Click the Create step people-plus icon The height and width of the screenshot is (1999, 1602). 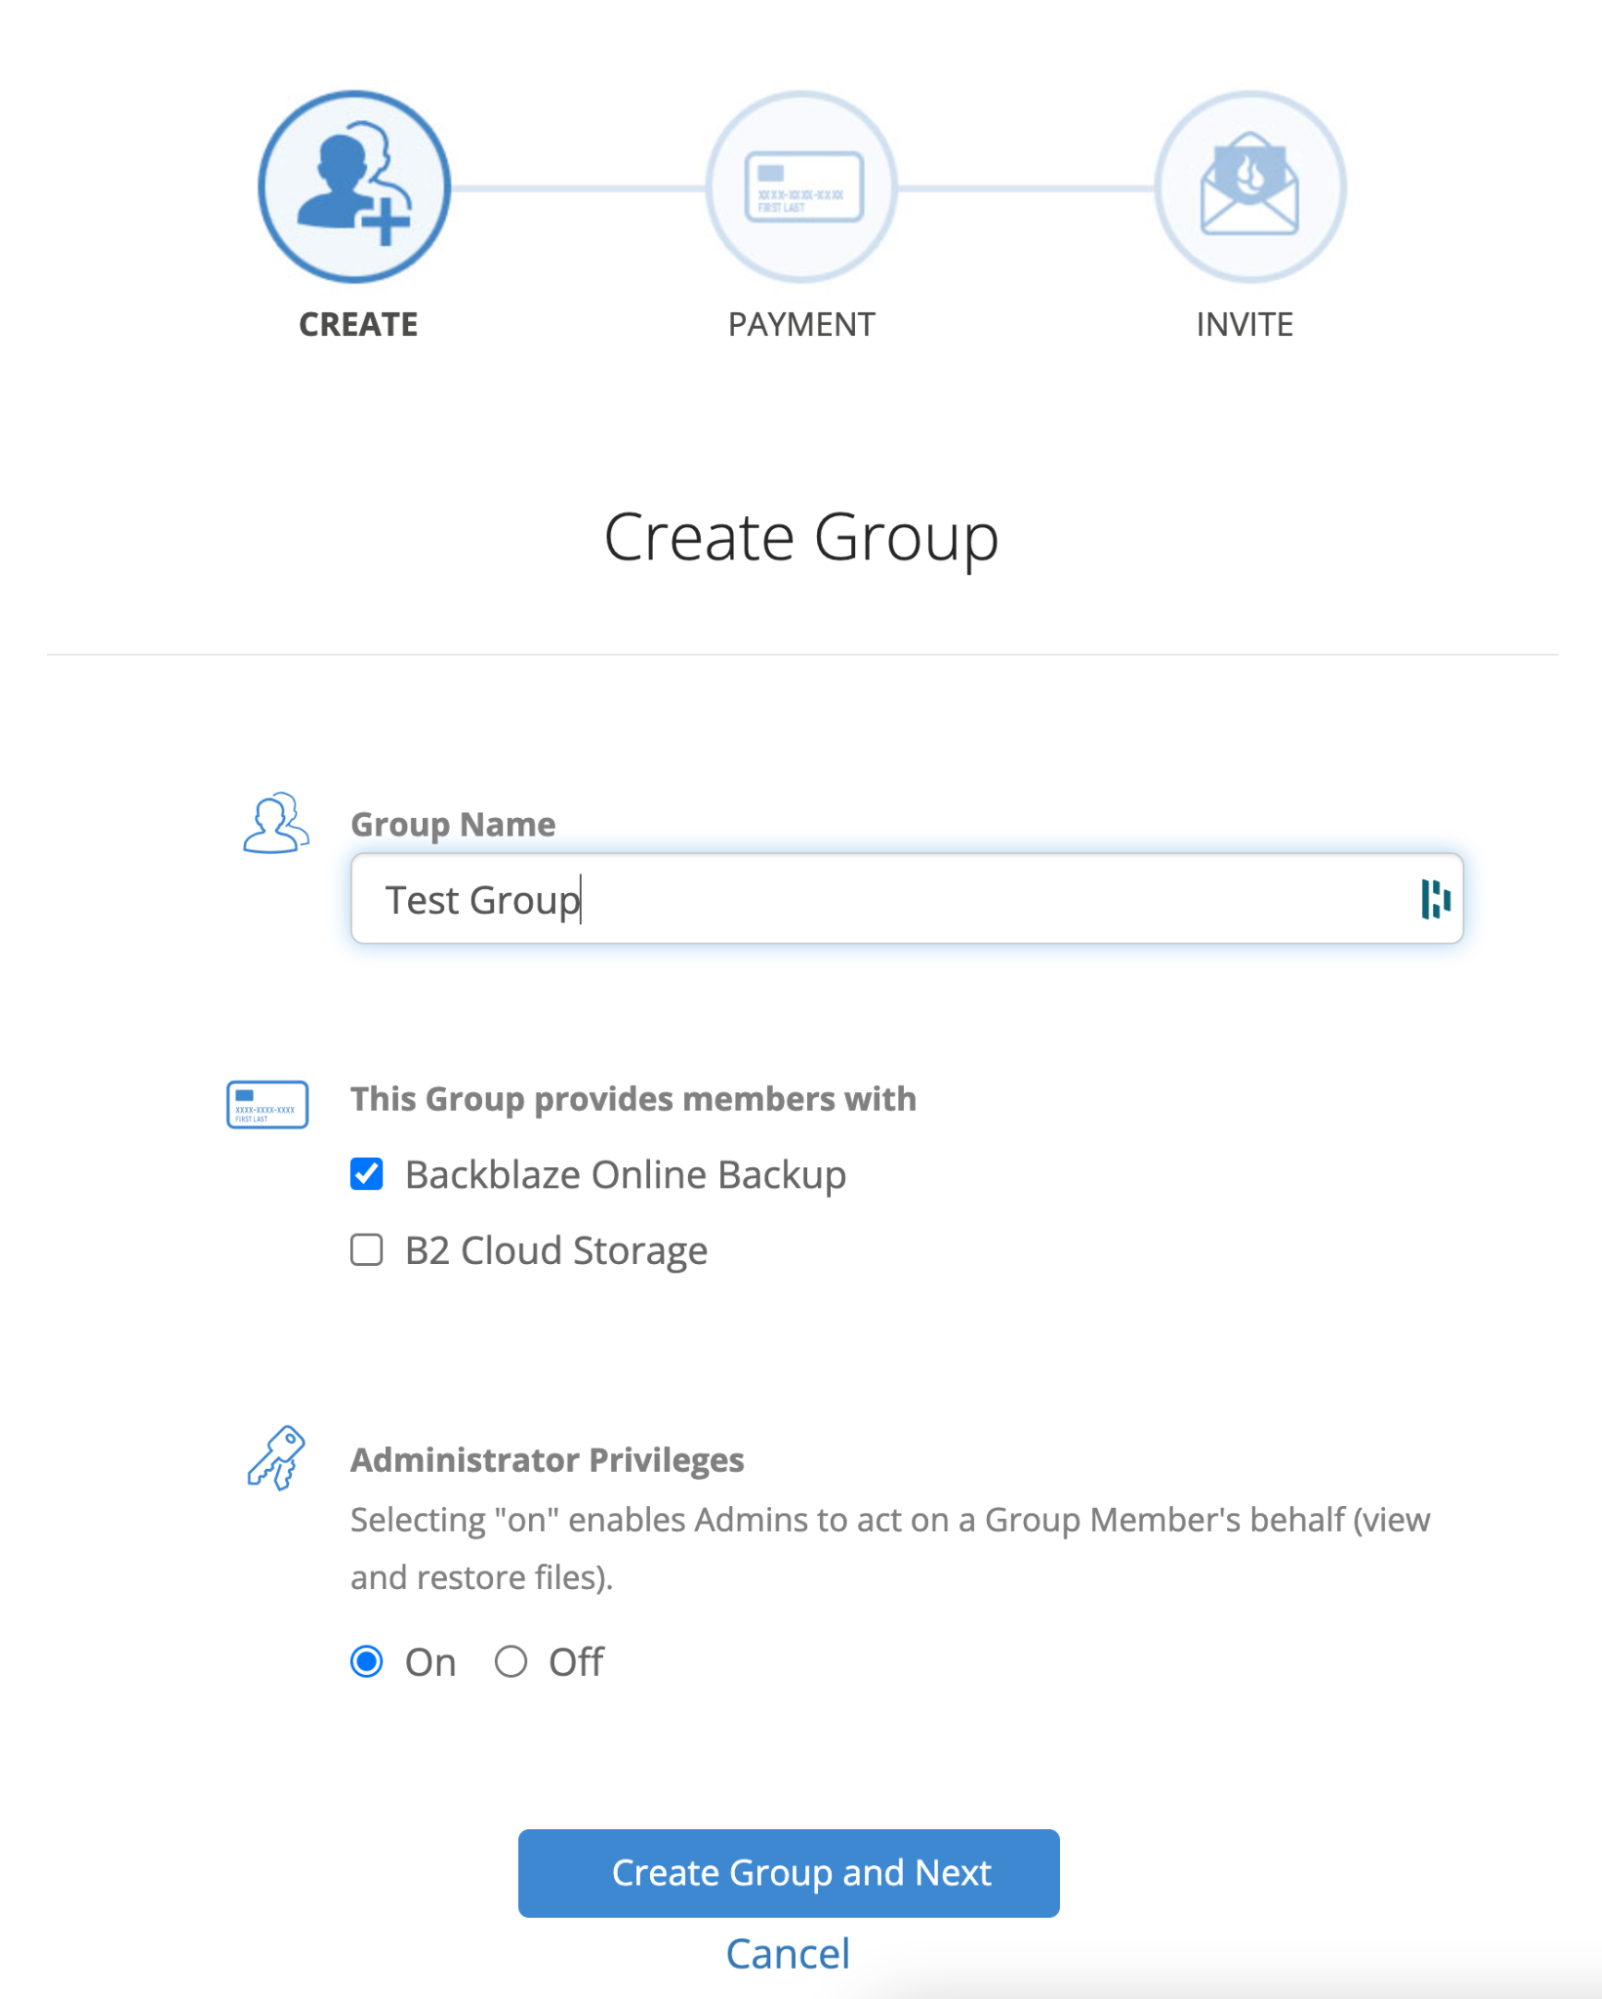[355, 187]
